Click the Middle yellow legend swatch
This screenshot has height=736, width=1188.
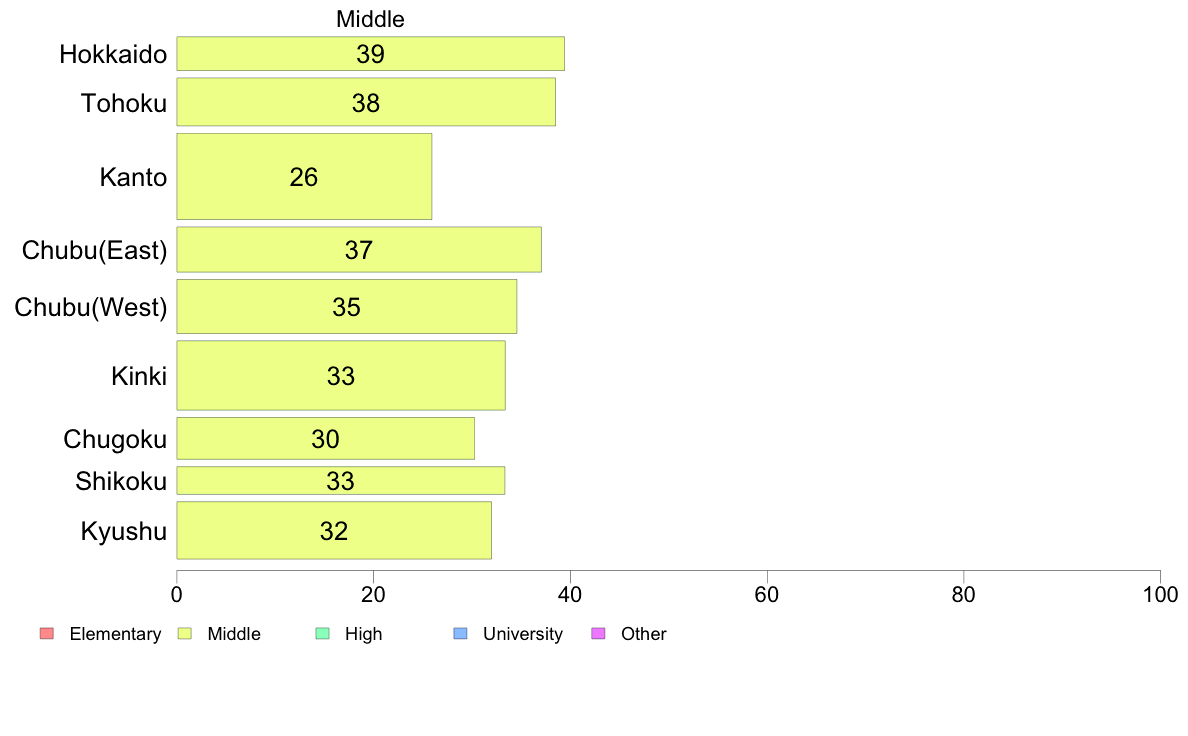point(185,634)
